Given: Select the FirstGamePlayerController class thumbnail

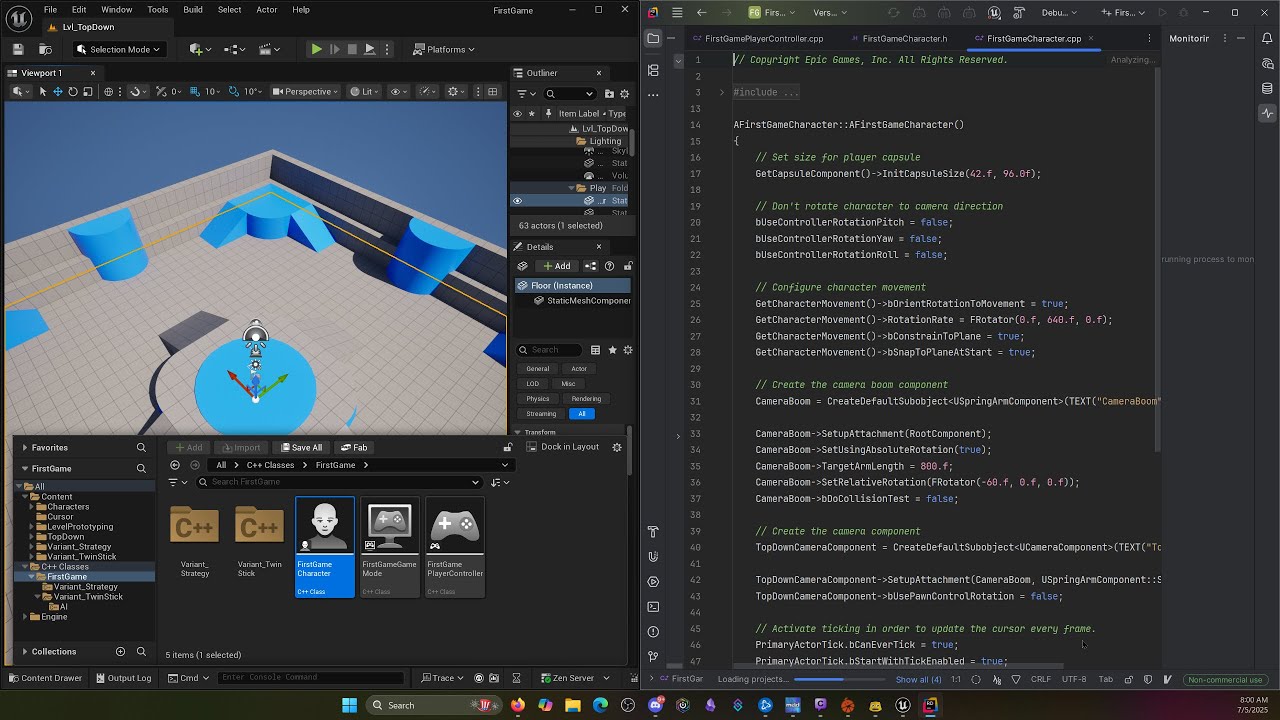Looking at the screenshot, I should point(455,547).
